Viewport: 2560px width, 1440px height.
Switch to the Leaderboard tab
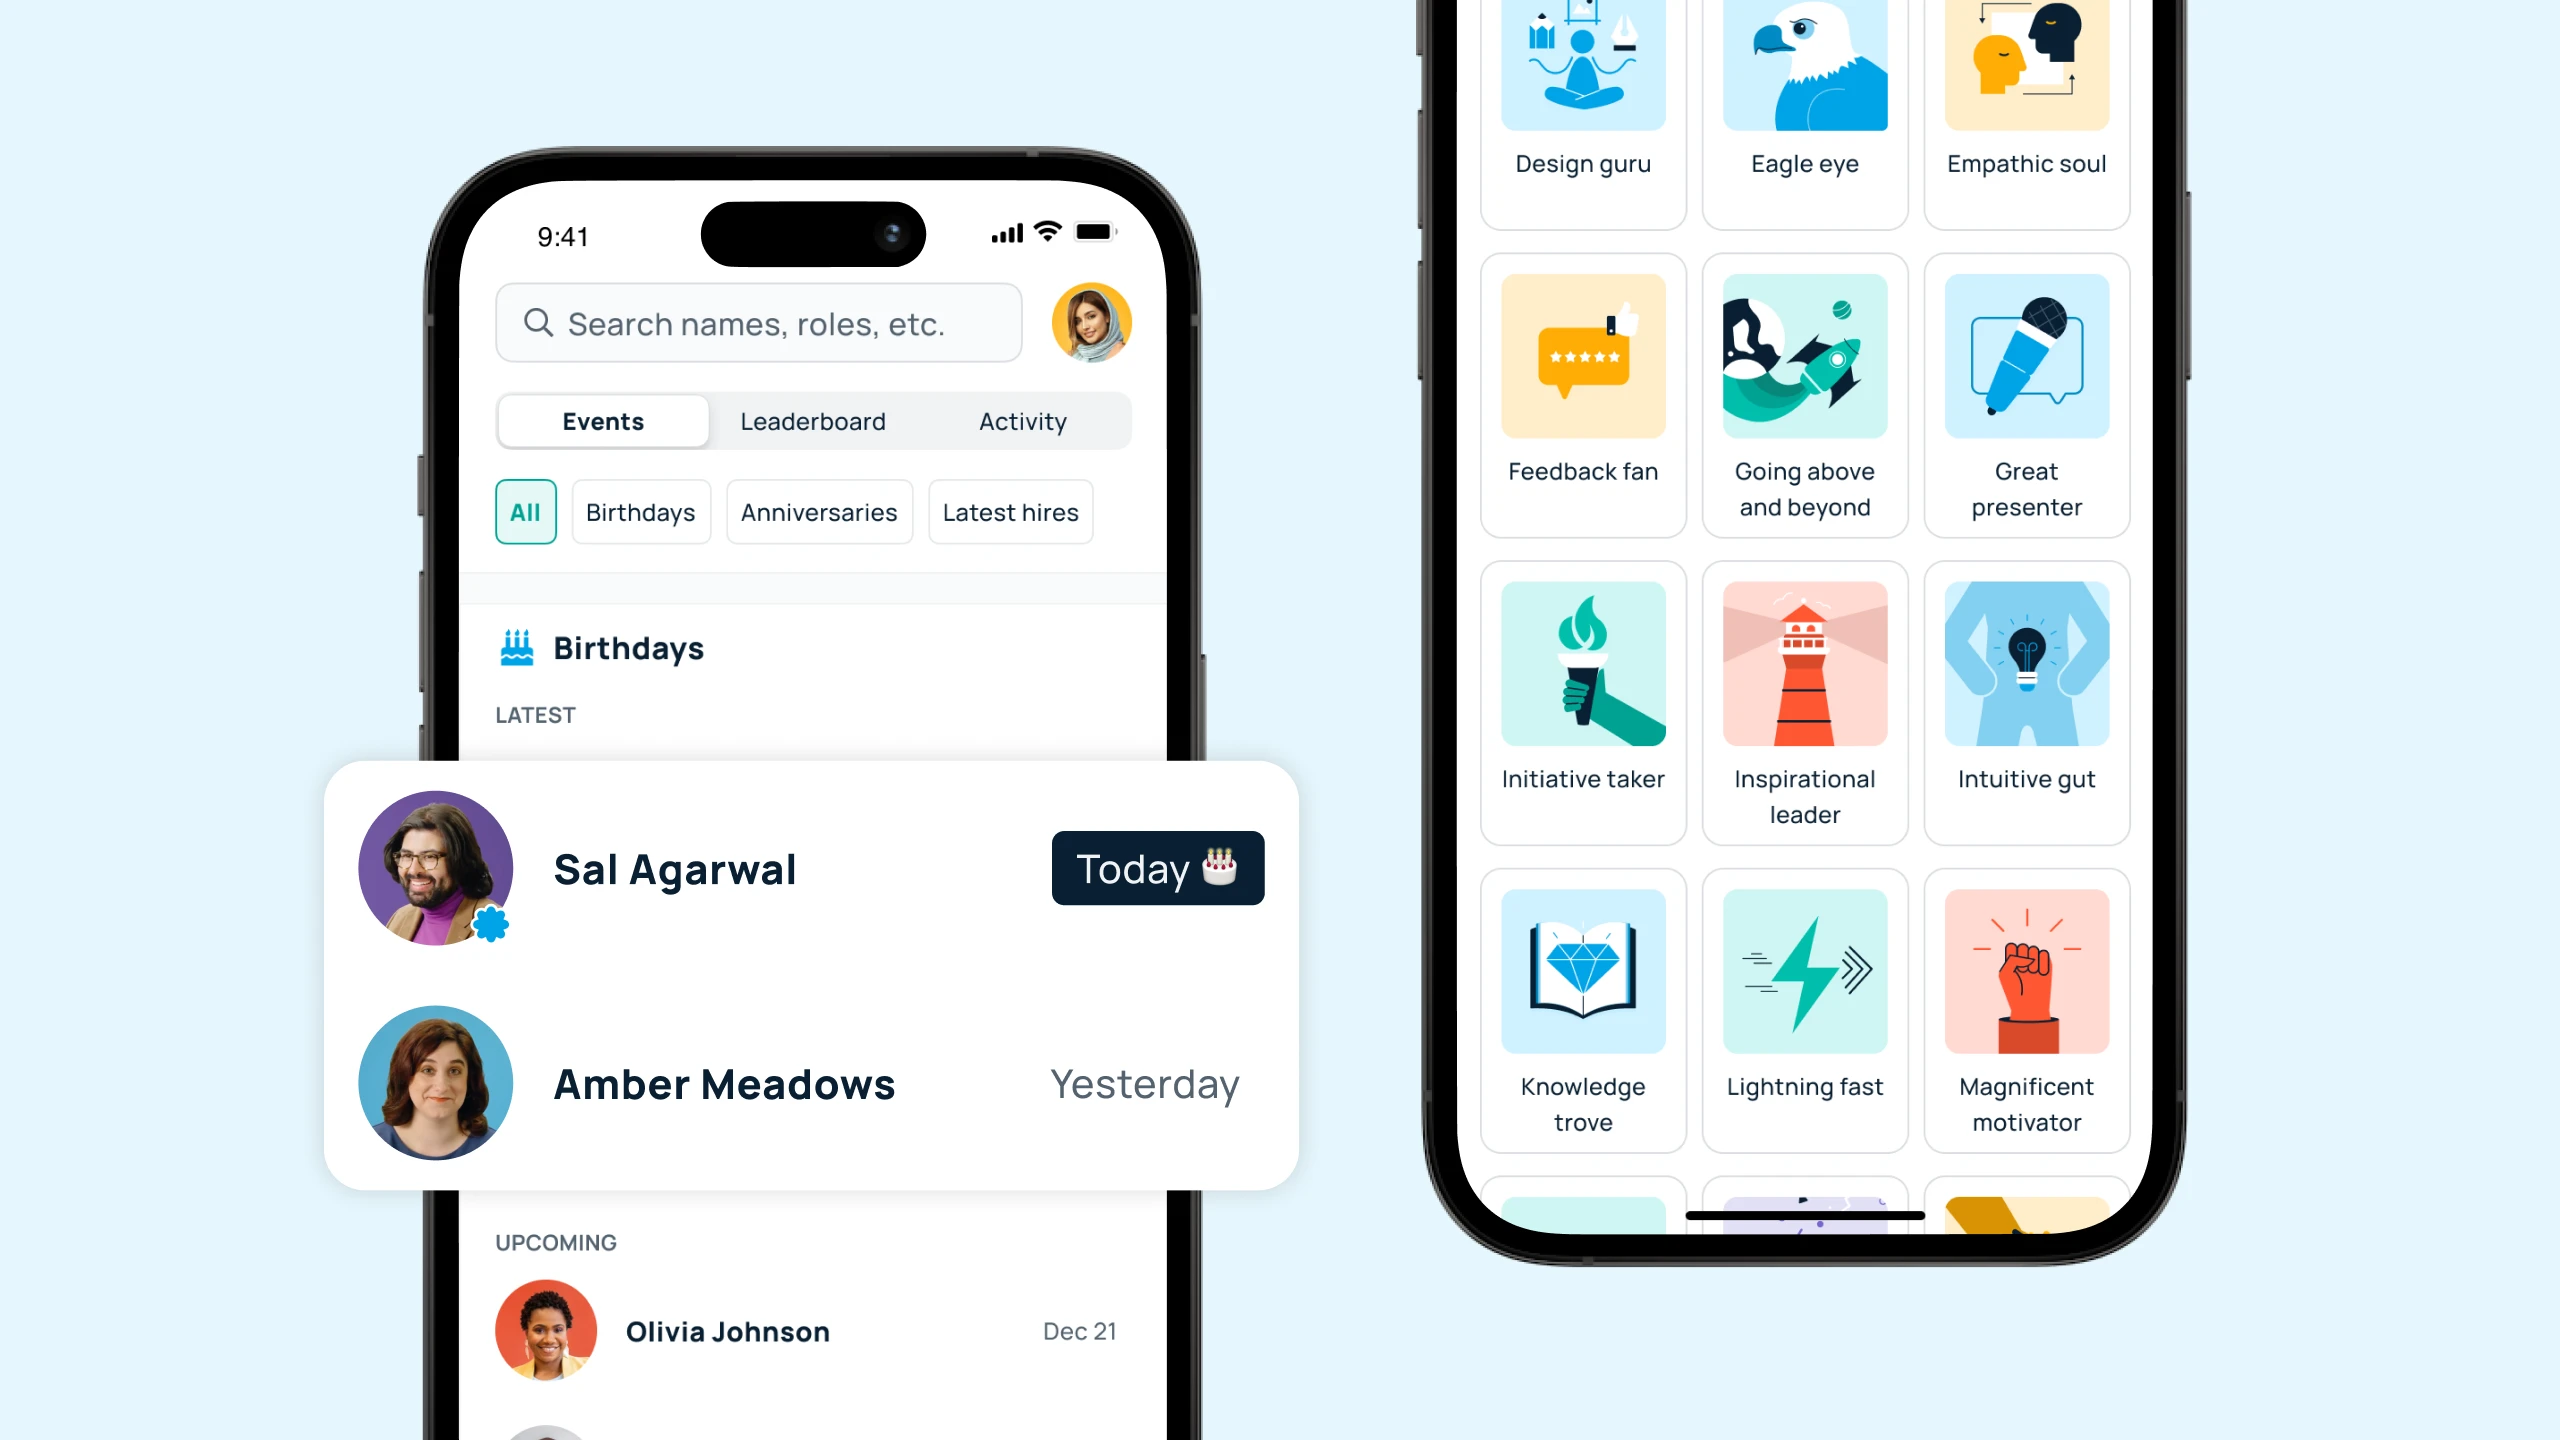pyautogui.click(x=811, y=420)
